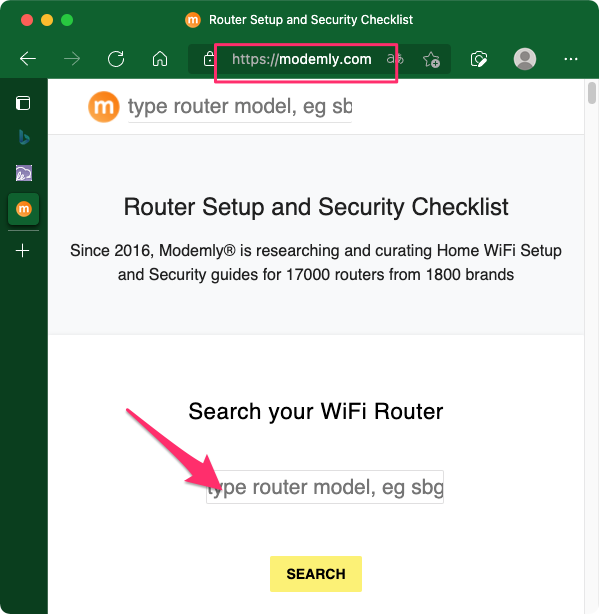Open the translate page option

coord(395,59)
